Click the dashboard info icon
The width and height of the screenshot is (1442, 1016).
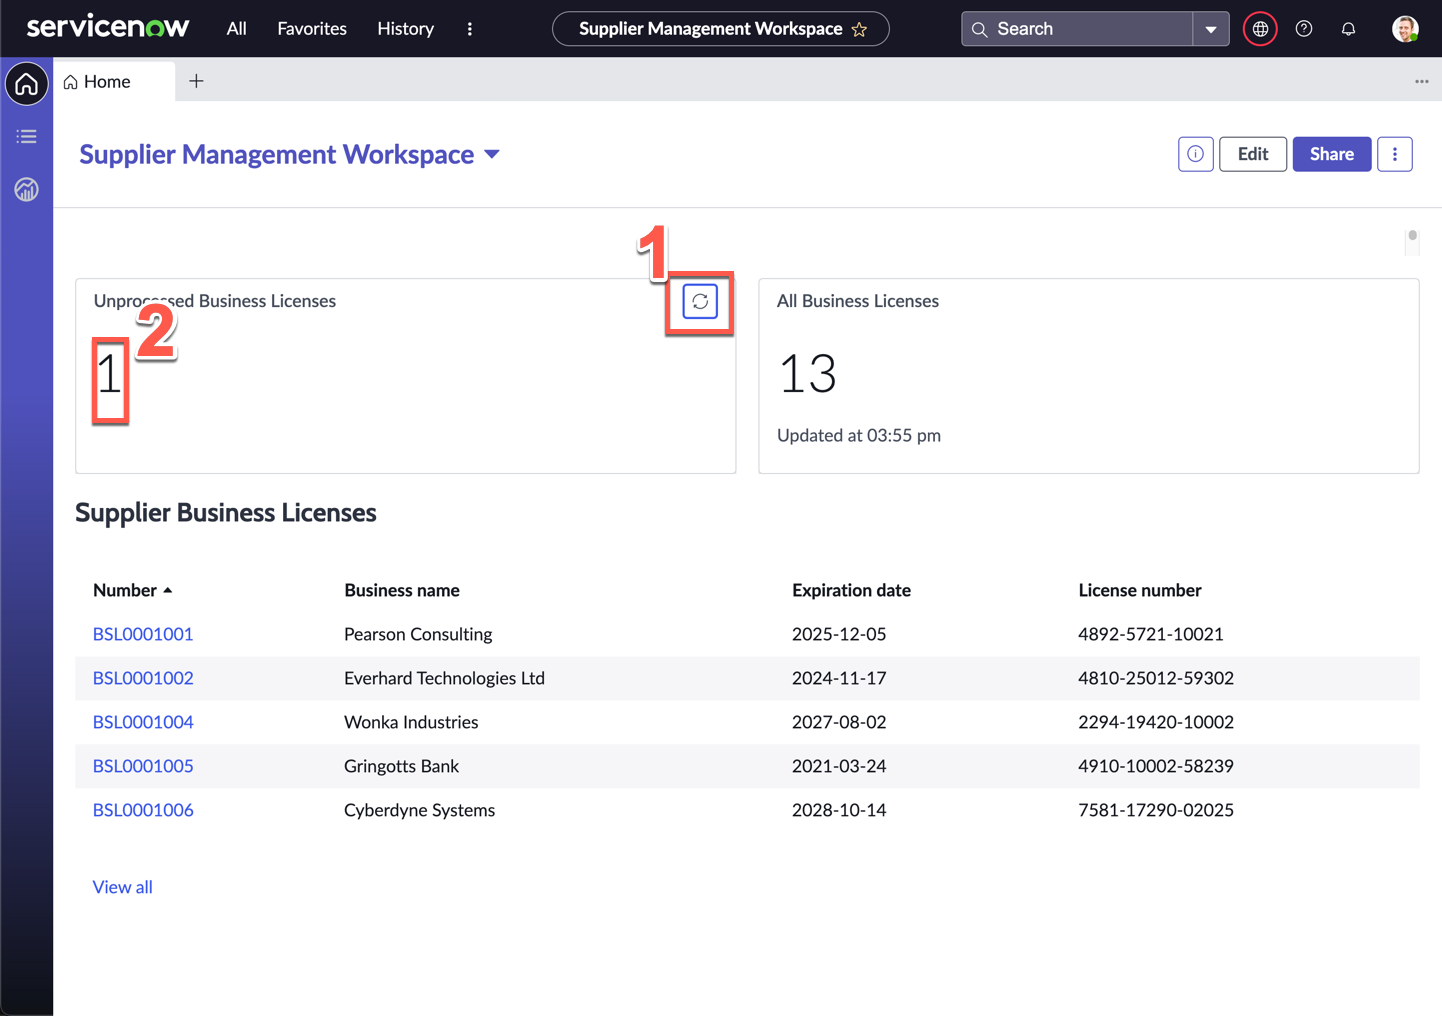pos(1195,154)
